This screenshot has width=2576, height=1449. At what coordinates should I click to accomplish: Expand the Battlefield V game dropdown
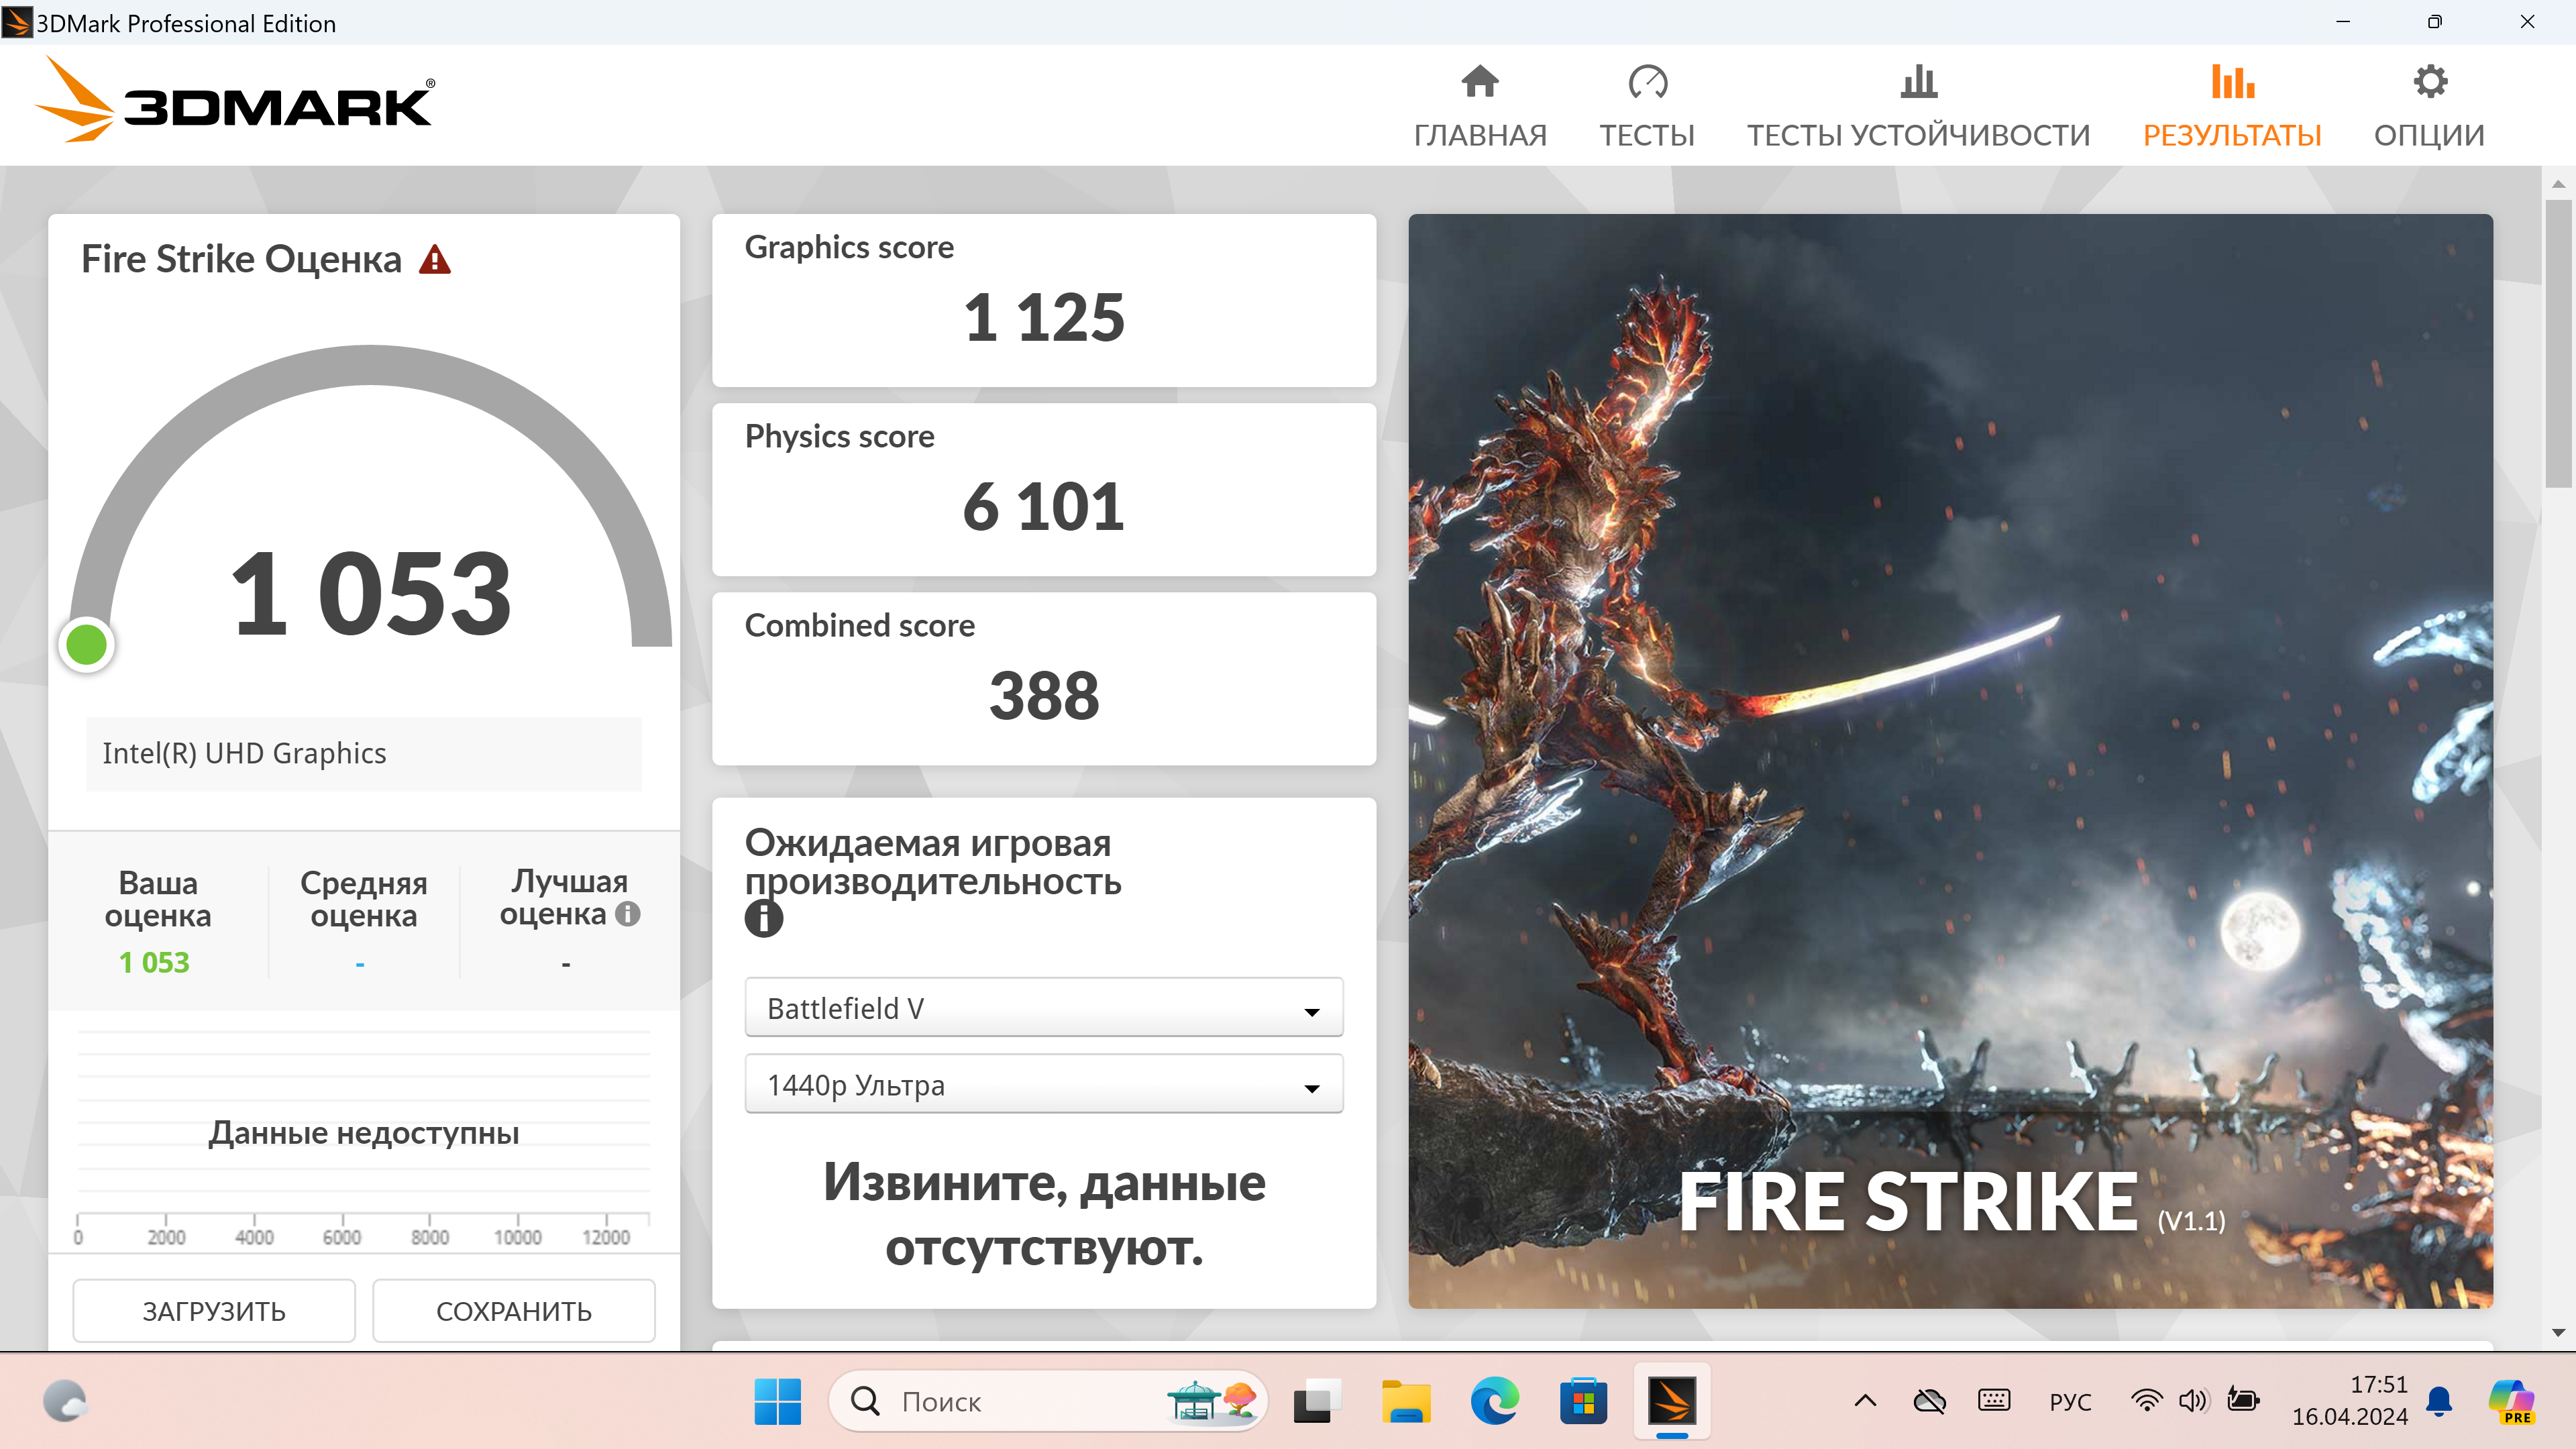[x=1043, y=1008]
